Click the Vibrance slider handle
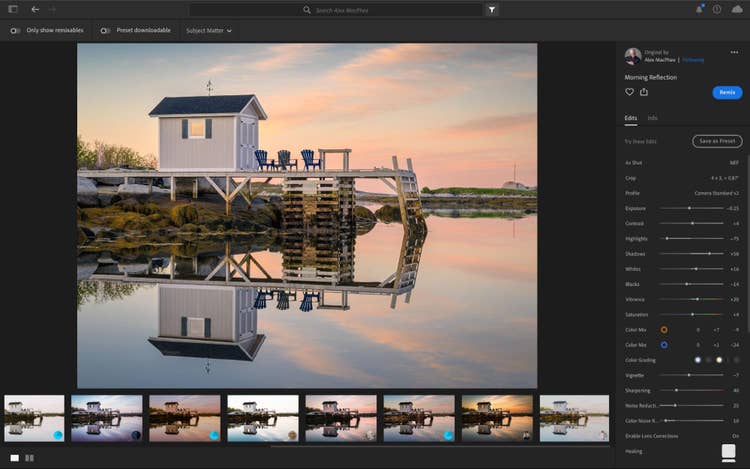Image resolution: width=750 pixels, height=469 pixels. tap(697, 299)
